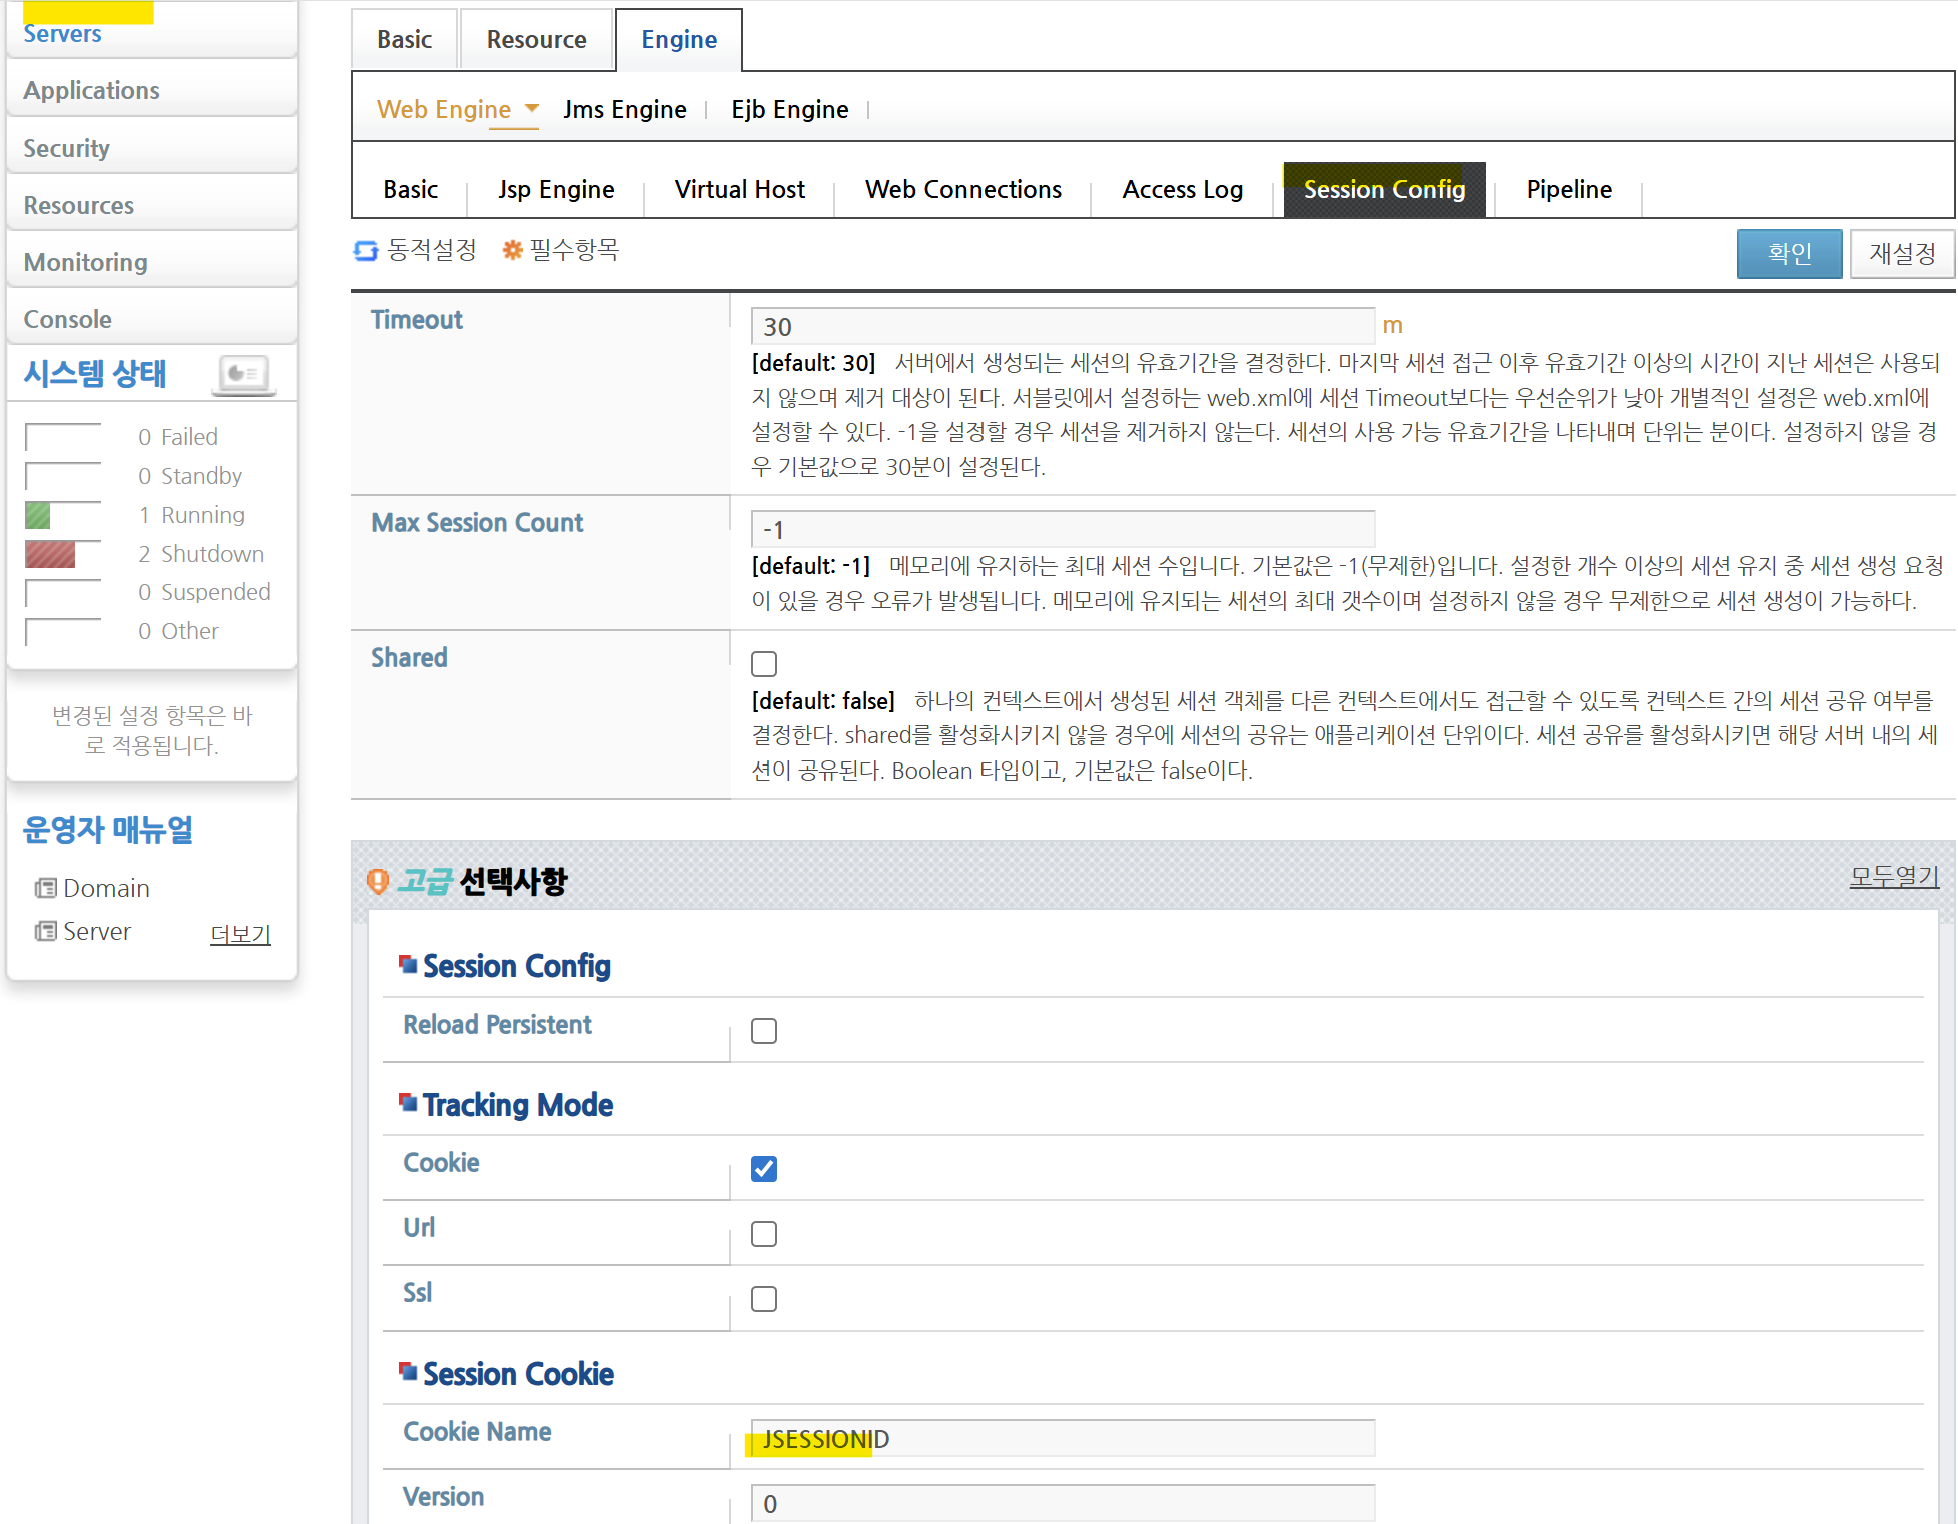Click the Domain manual book icon
This screenshot has width=1958, height=1524.
coord(45,888)
